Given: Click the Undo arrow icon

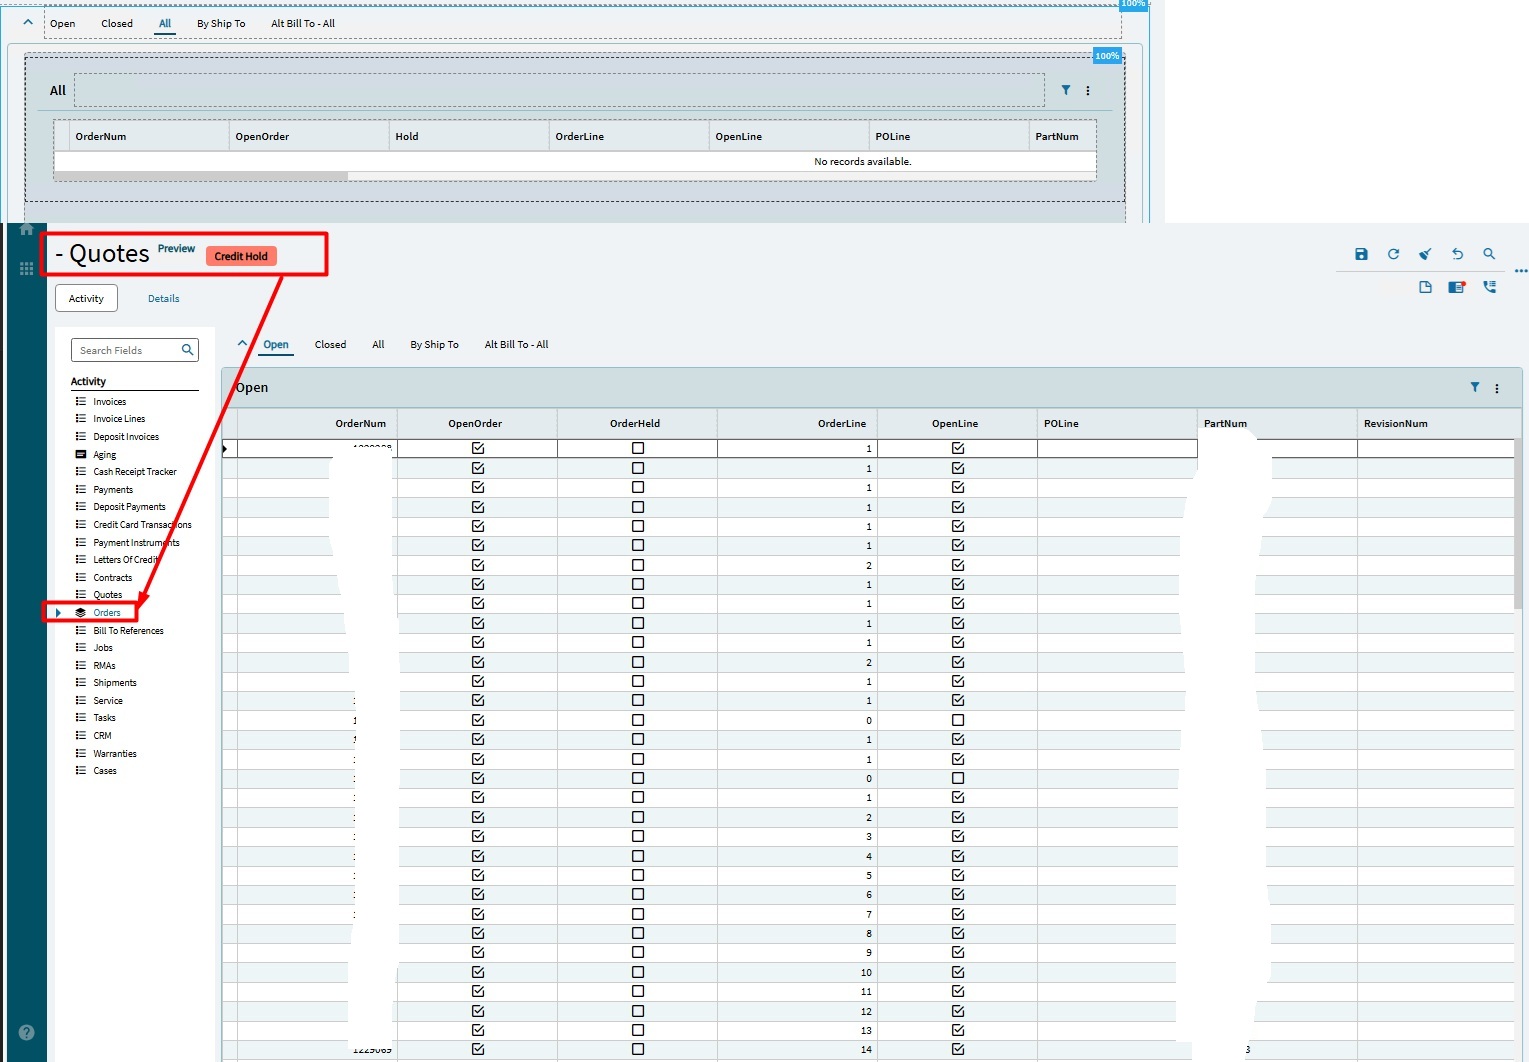Looking at the screenshot, I should [x=1457, y=254].
